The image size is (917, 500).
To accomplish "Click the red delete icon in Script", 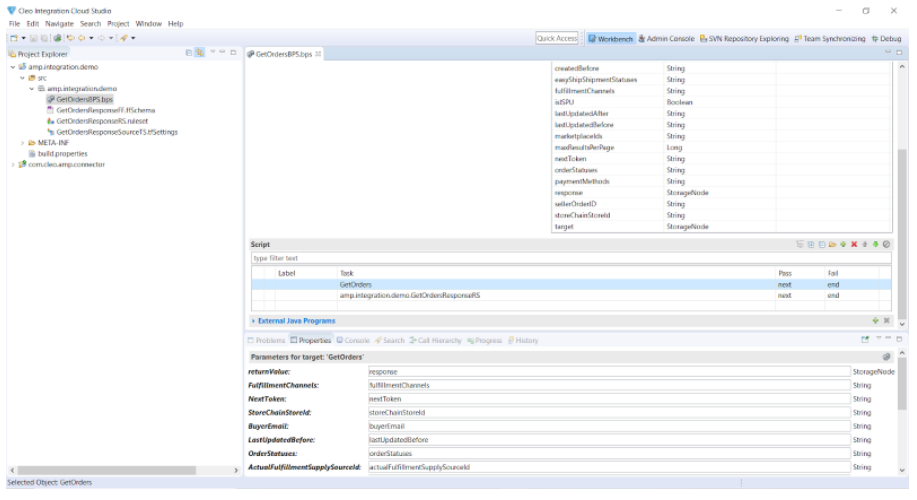I will tap(854, 244).
